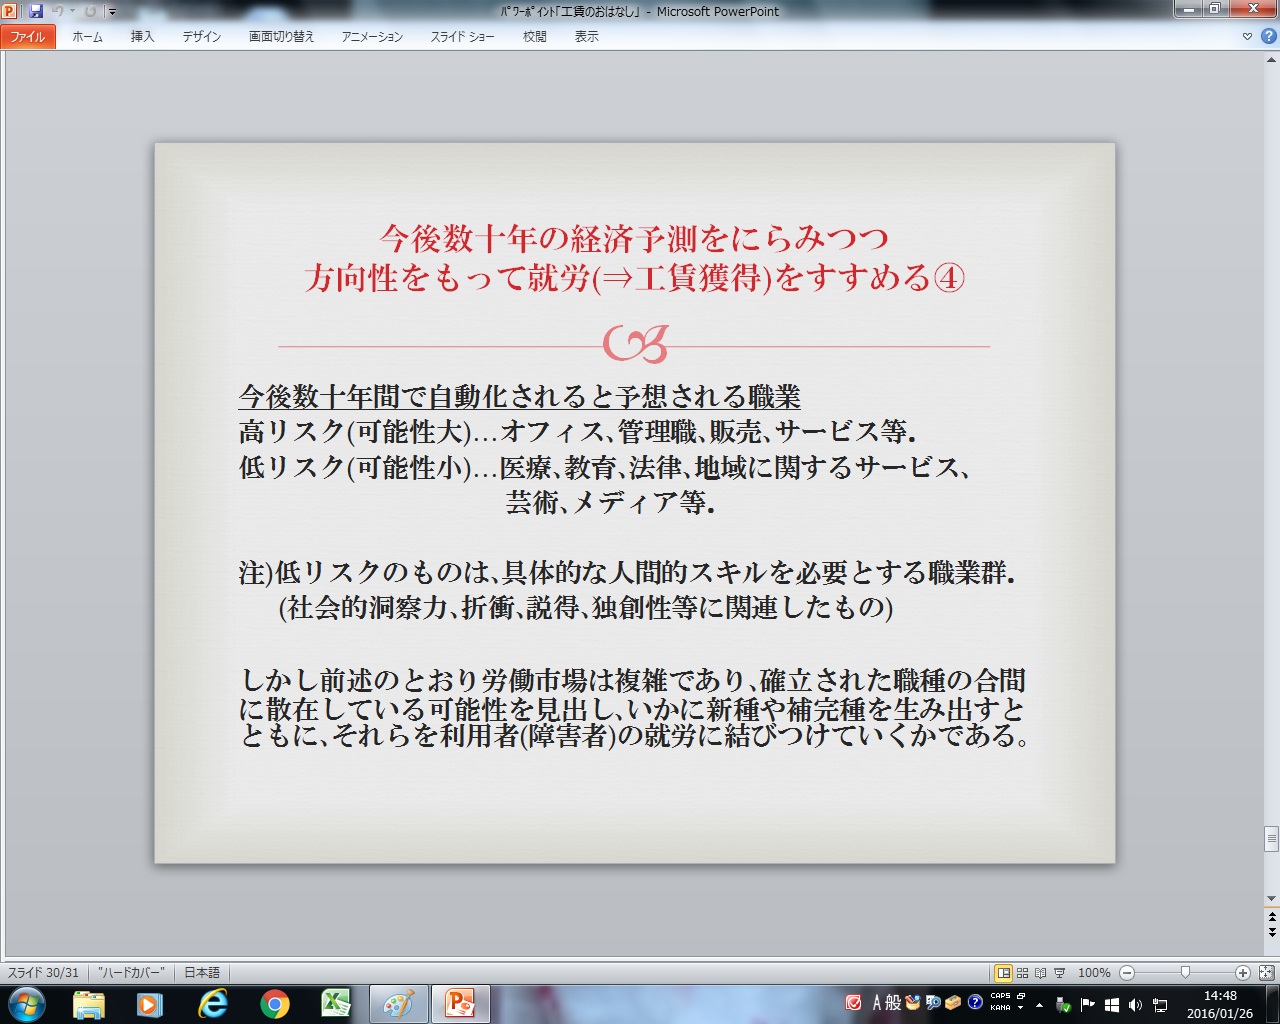Click the Undo arrow icon
This screenshot has height=1024, width=1280.
pyautogui.click(x=58, y=11)
